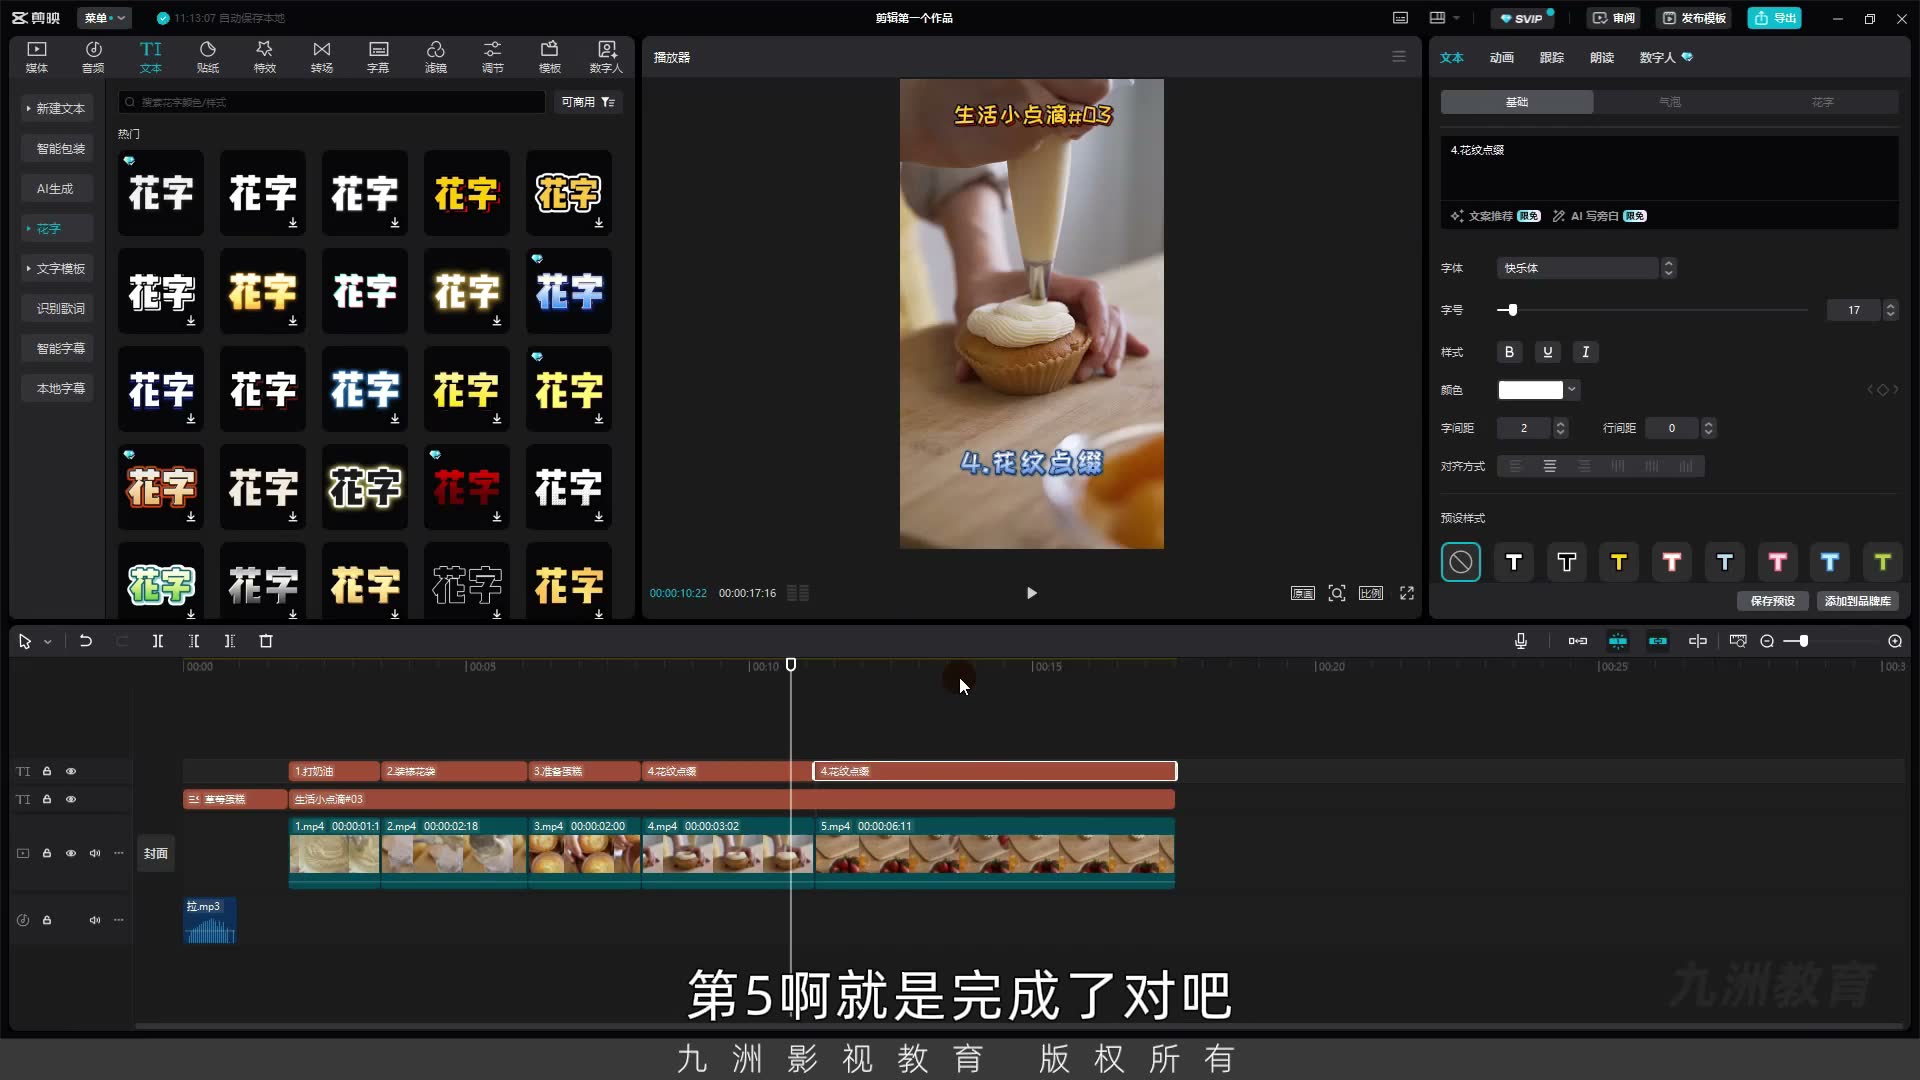Viewport: 1920px width, 1080px height.
Task: Open the 滤镜 filters panel
Action: (436, 57)
